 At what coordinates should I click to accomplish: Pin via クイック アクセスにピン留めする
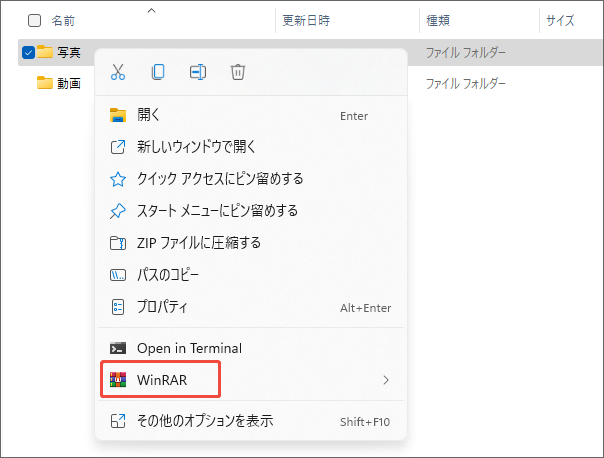pos(251,179)
